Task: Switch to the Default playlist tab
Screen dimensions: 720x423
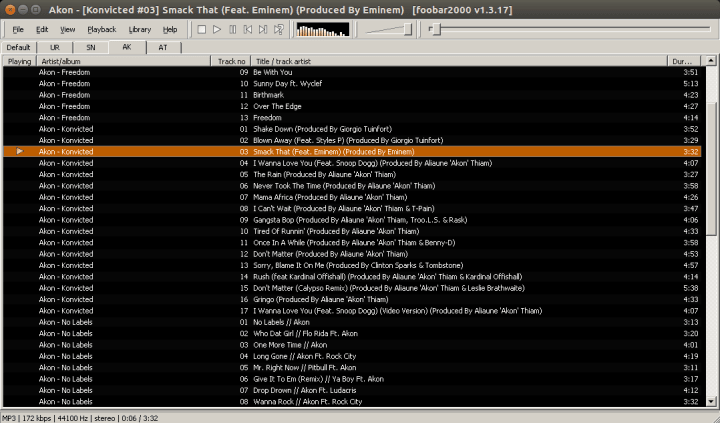Action: pos(18,47)
